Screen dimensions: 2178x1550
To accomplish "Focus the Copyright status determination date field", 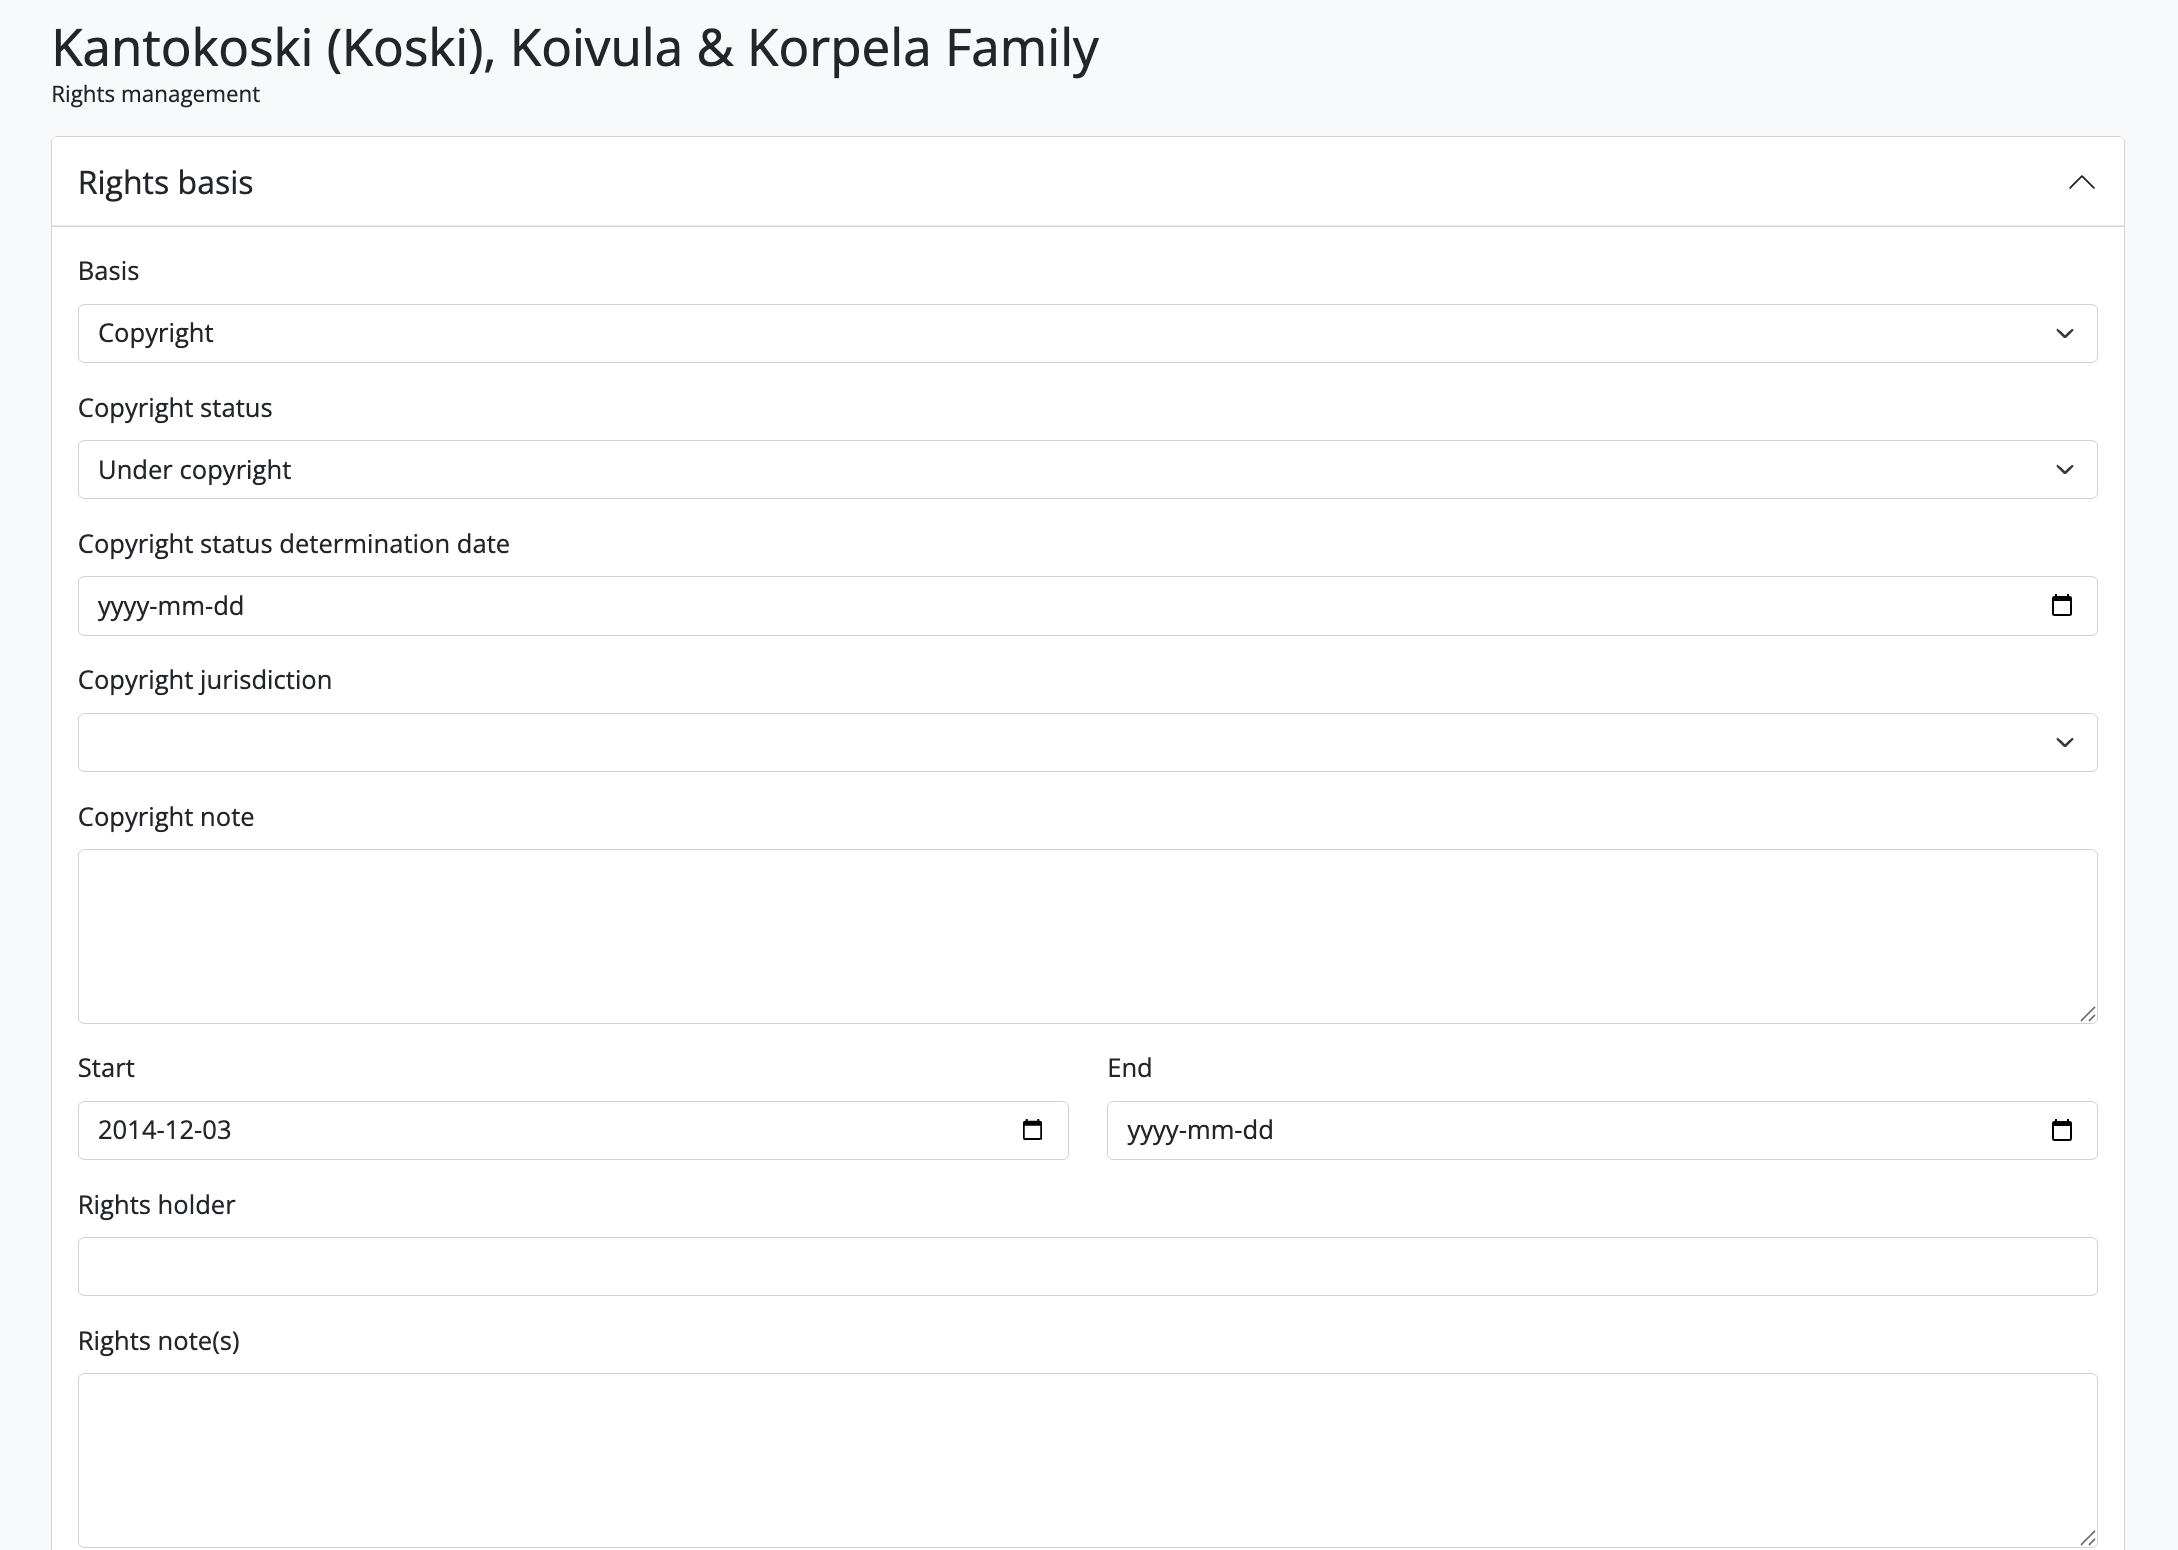I will [1000, 606].
